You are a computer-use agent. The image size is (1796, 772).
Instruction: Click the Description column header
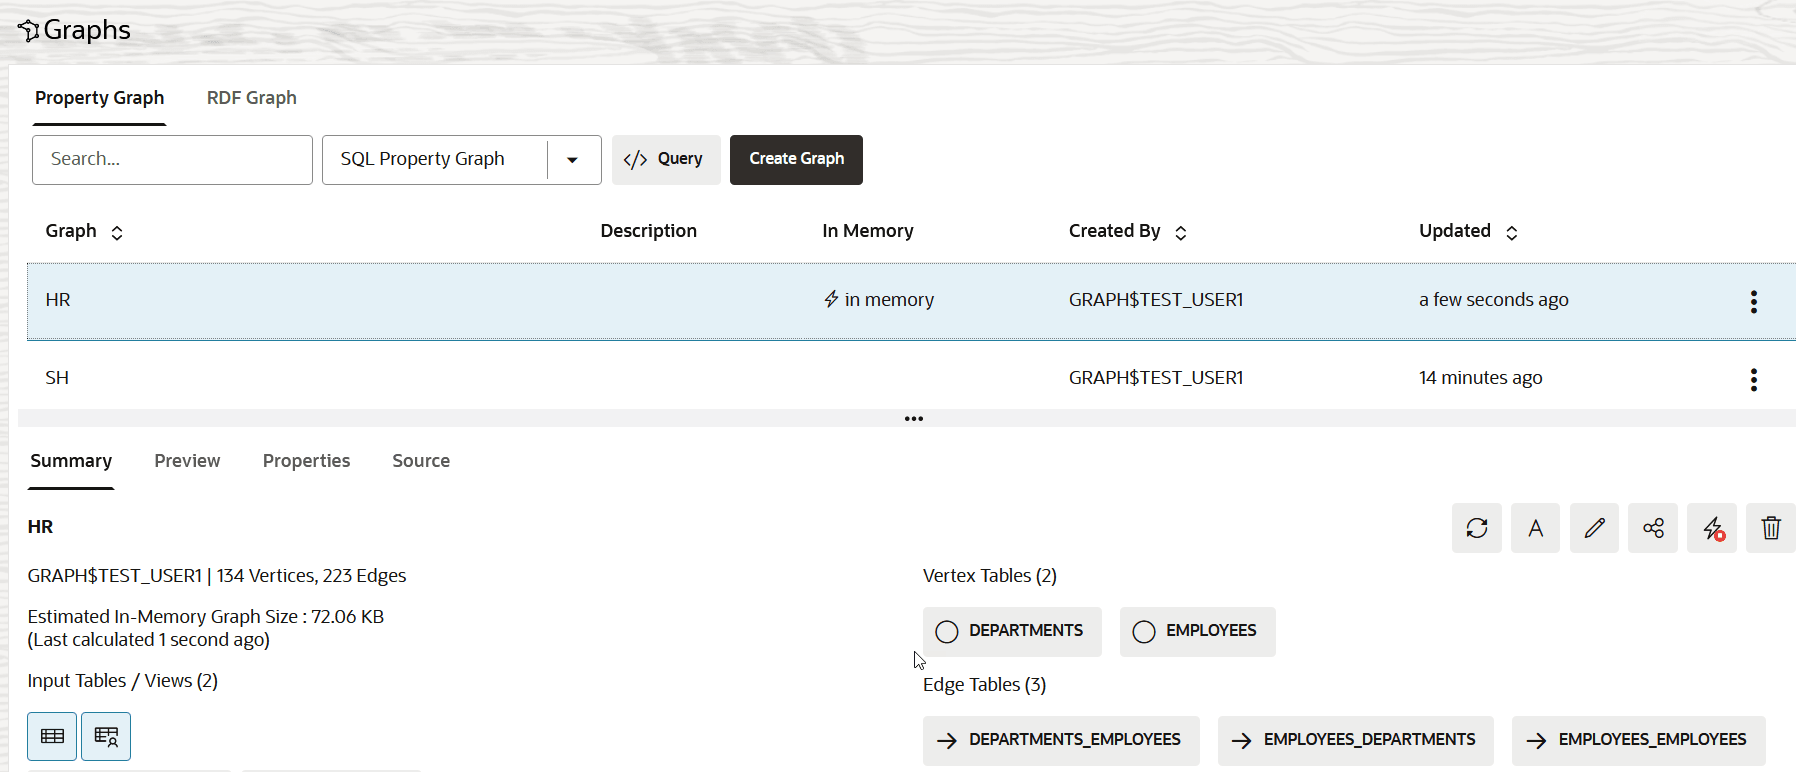click(x=649, y=231)
